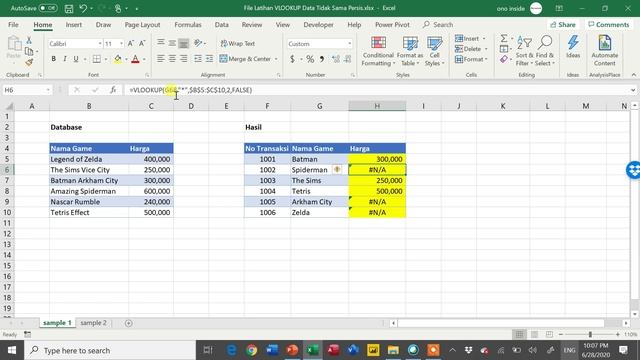Apply Percent Style format
The height and width of the screenshot is (360, 640).
(310, 59)
